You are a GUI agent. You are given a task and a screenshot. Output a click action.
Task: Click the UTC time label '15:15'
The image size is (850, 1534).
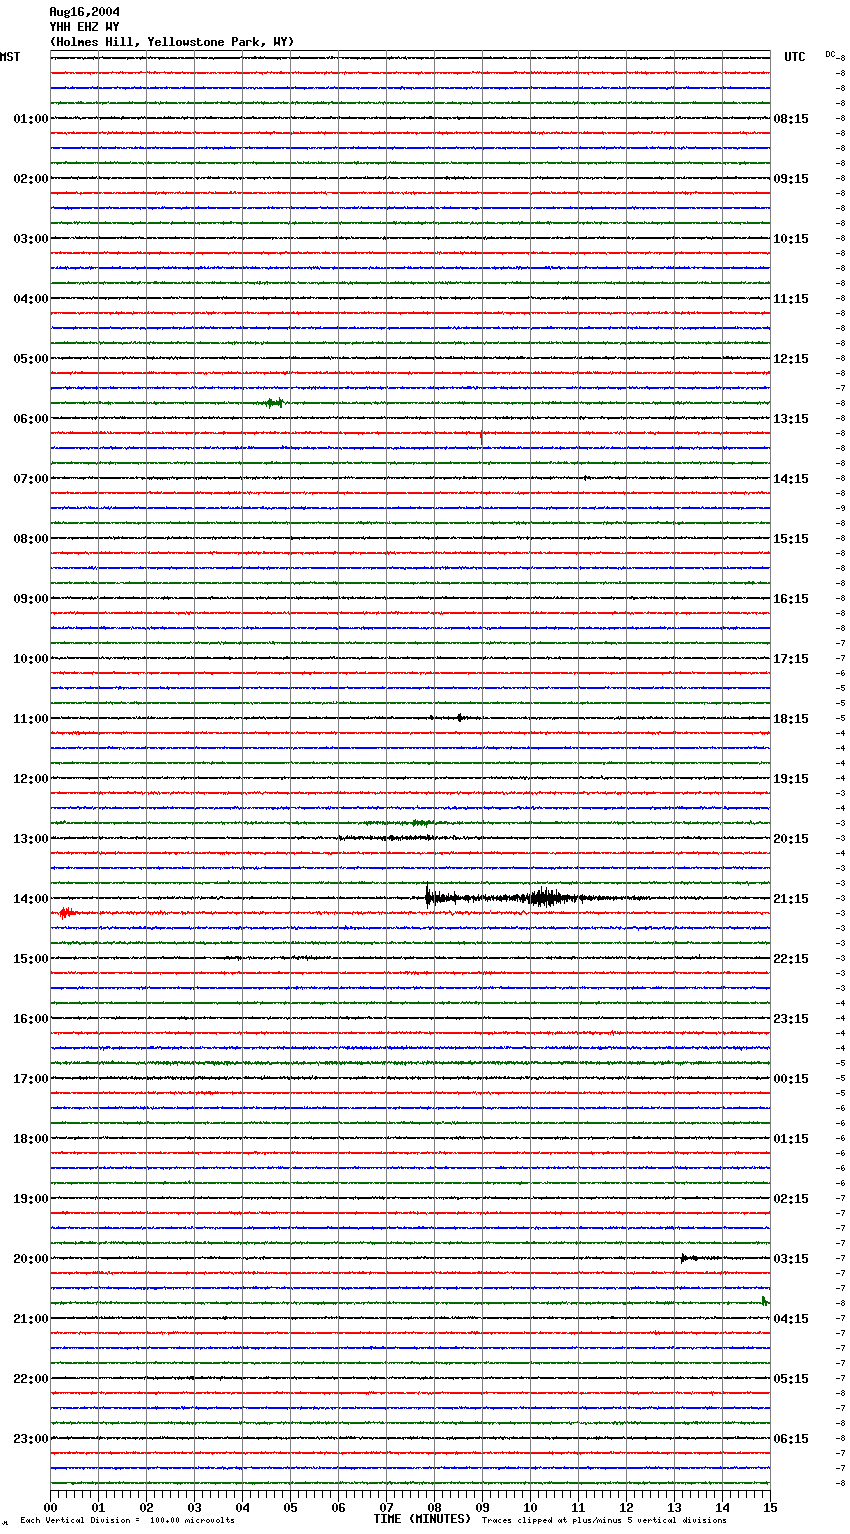click(x=791, y=539)
